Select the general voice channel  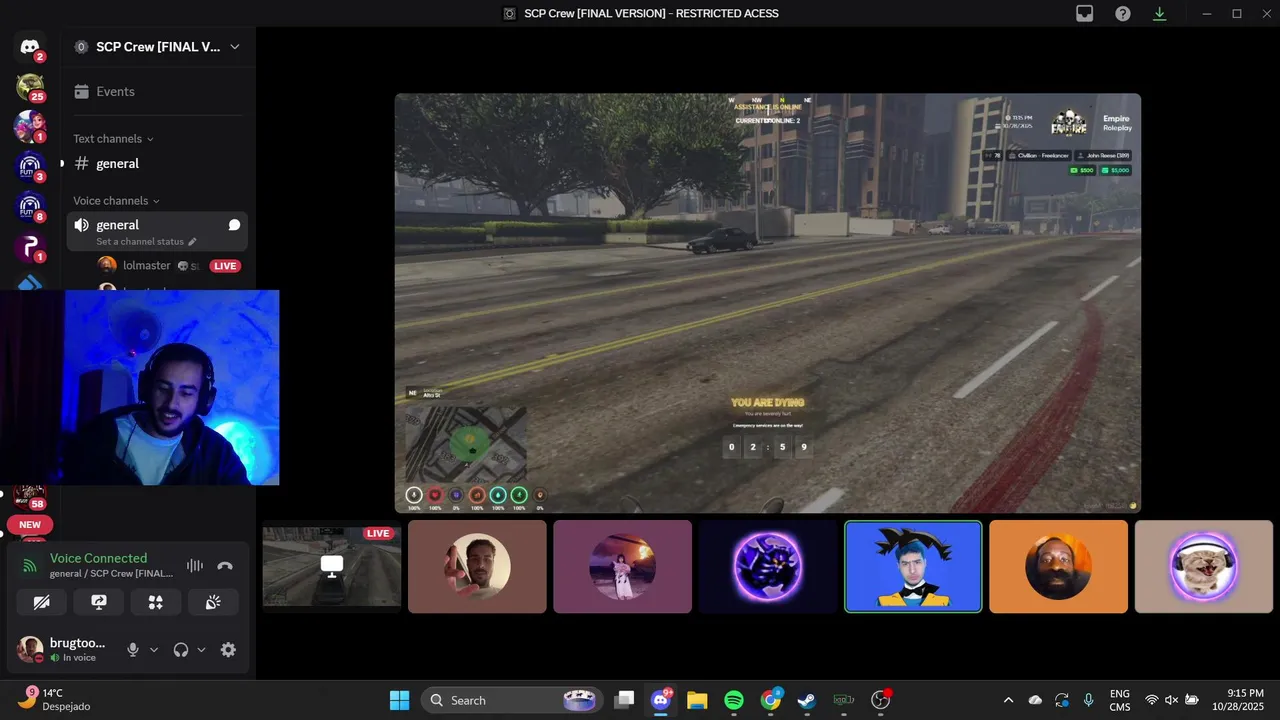(157, 231)
